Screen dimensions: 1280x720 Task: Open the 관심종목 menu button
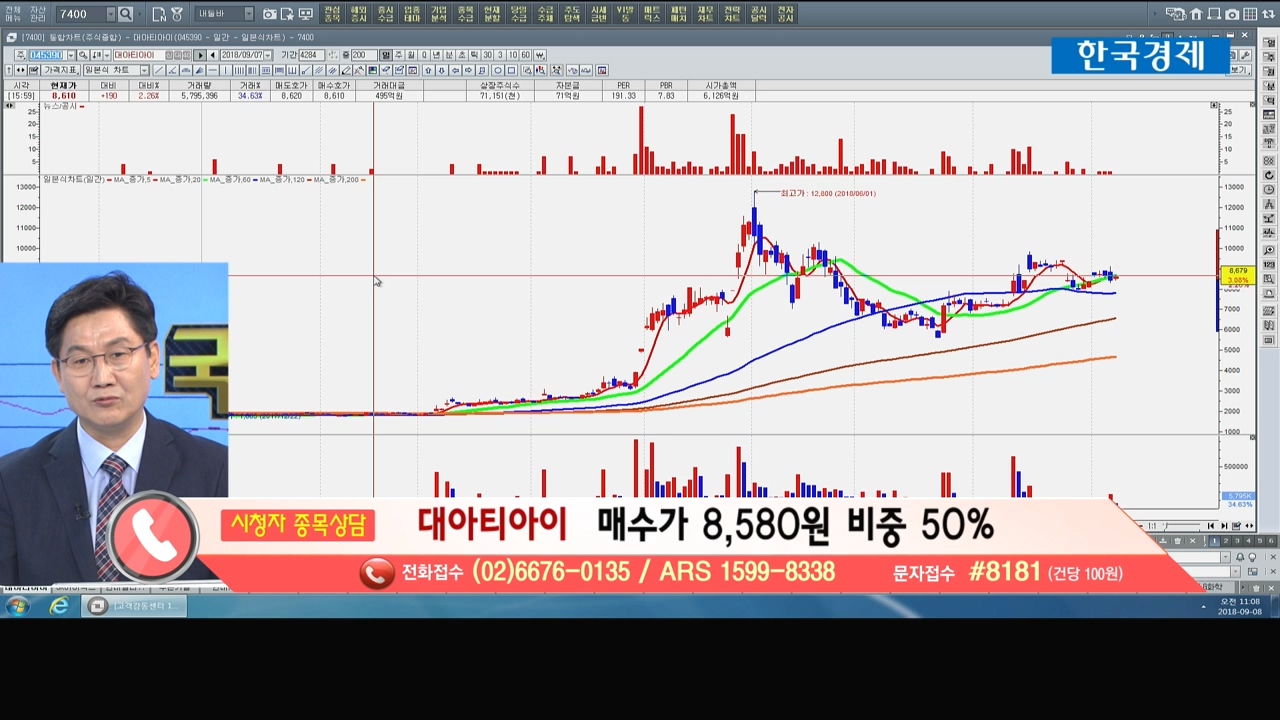(x=332, y=14)
